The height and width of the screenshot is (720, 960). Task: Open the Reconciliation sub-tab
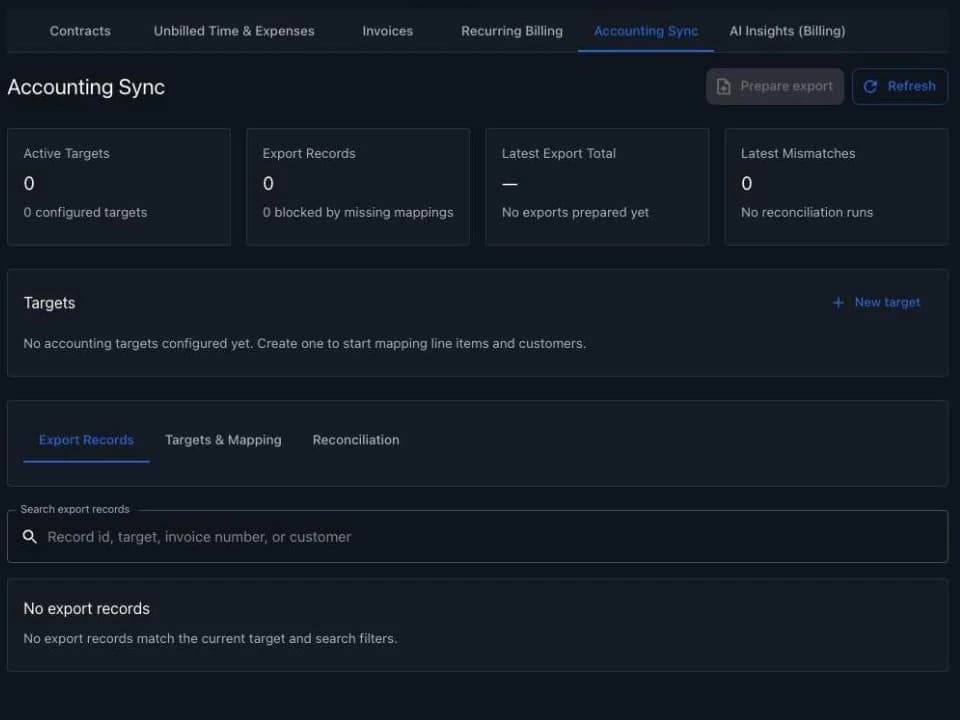tap(356, 440)
